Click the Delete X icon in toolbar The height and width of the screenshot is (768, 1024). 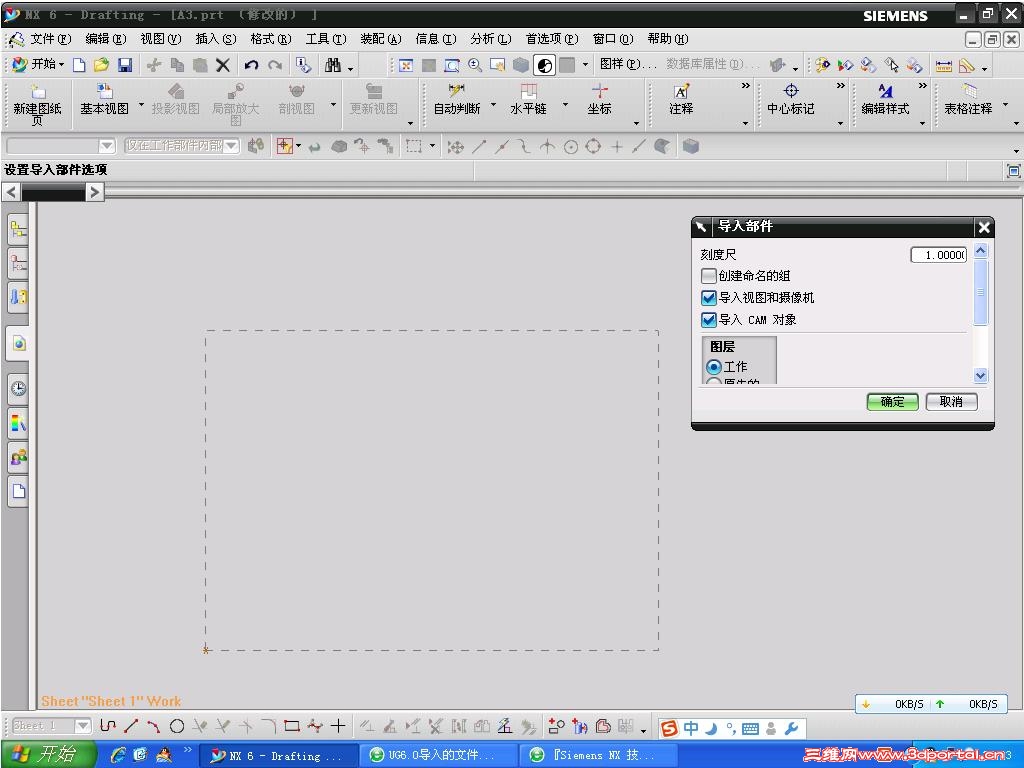(223, 65)
